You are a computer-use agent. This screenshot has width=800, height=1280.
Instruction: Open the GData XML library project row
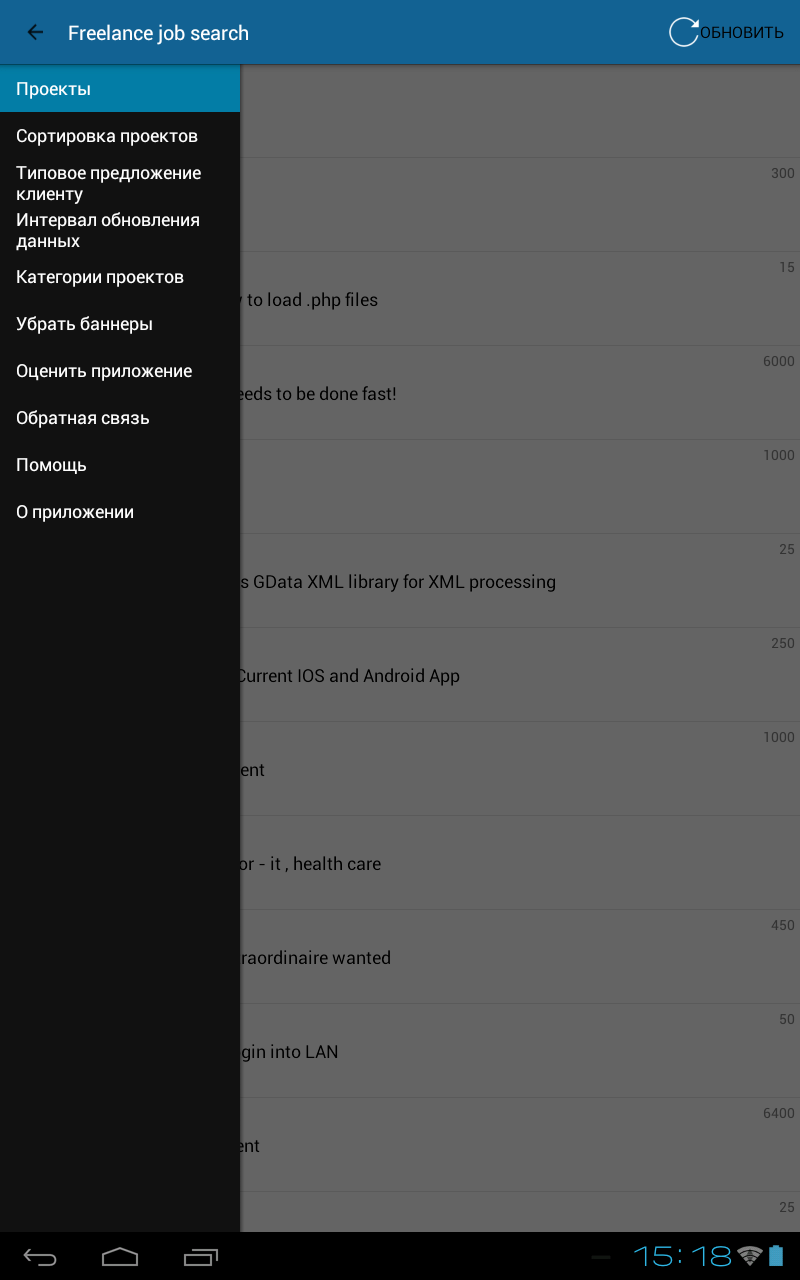pos(520,581)
